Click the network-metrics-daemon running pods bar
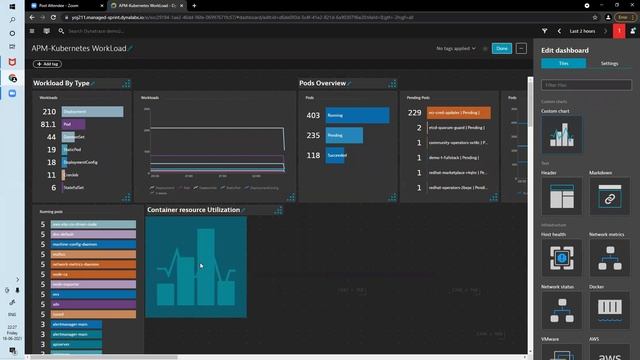640x360 pixels. click(x=93, y=264)
